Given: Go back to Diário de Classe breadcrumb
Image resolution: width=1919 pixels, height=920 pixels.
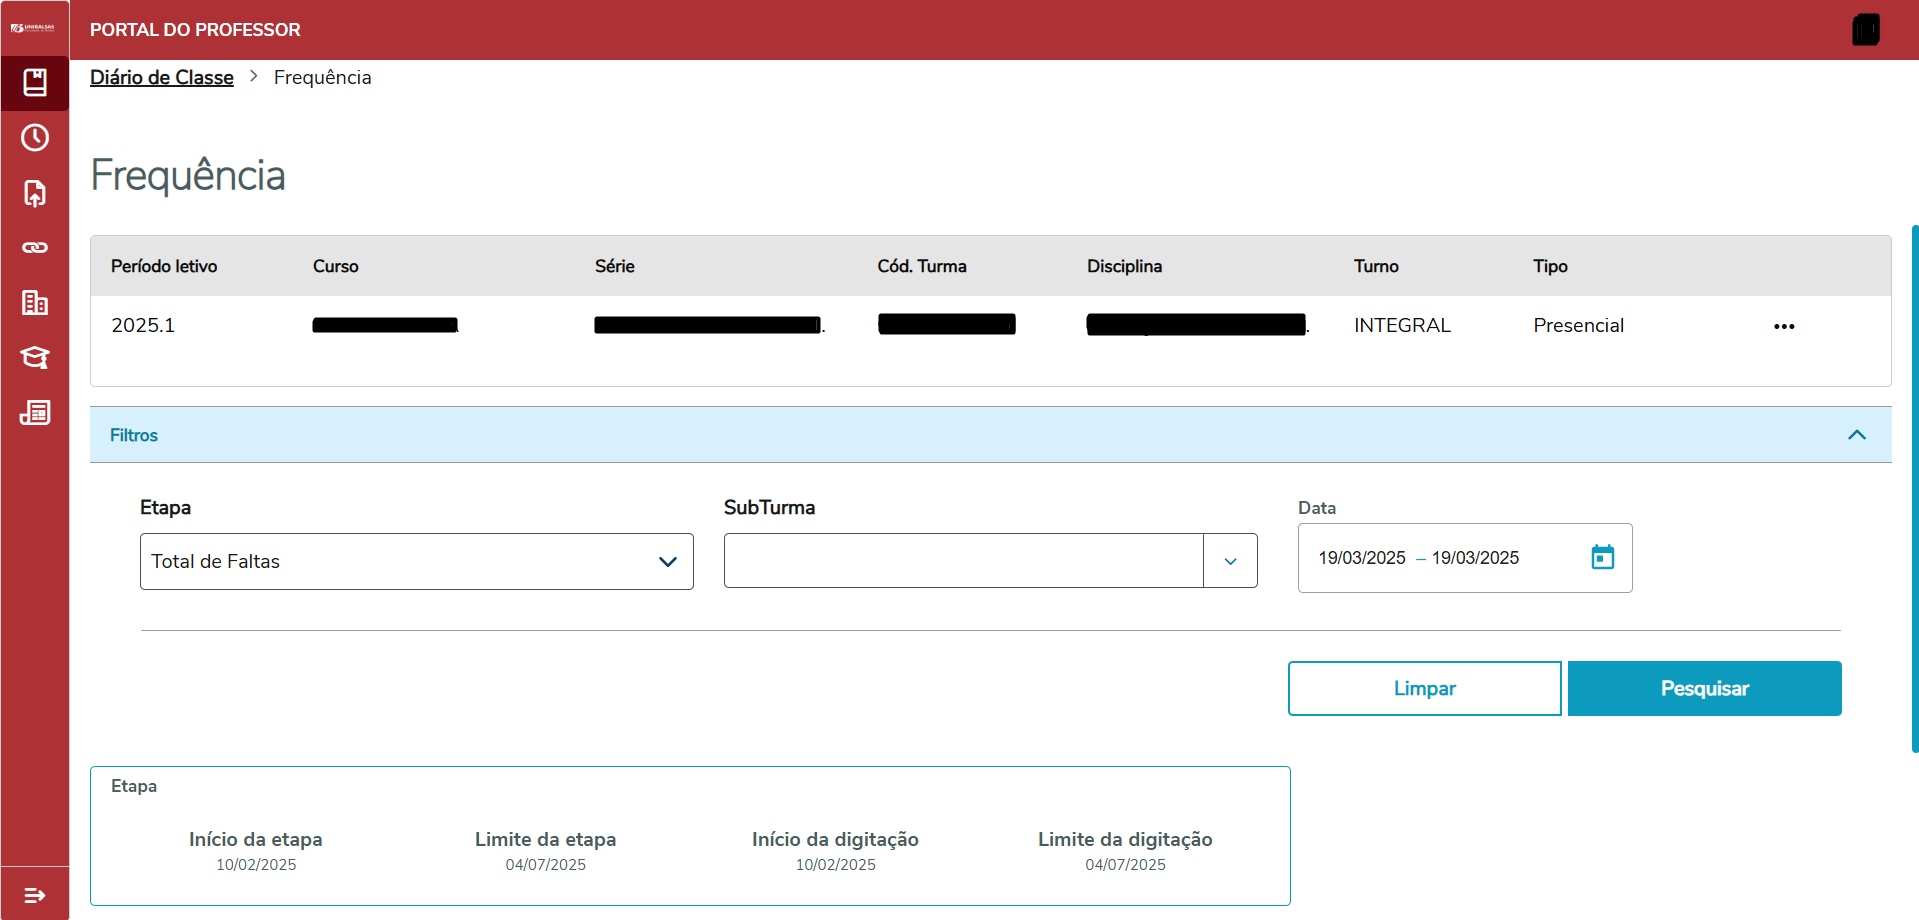Looking at the screenshot, I should point(162,78).
